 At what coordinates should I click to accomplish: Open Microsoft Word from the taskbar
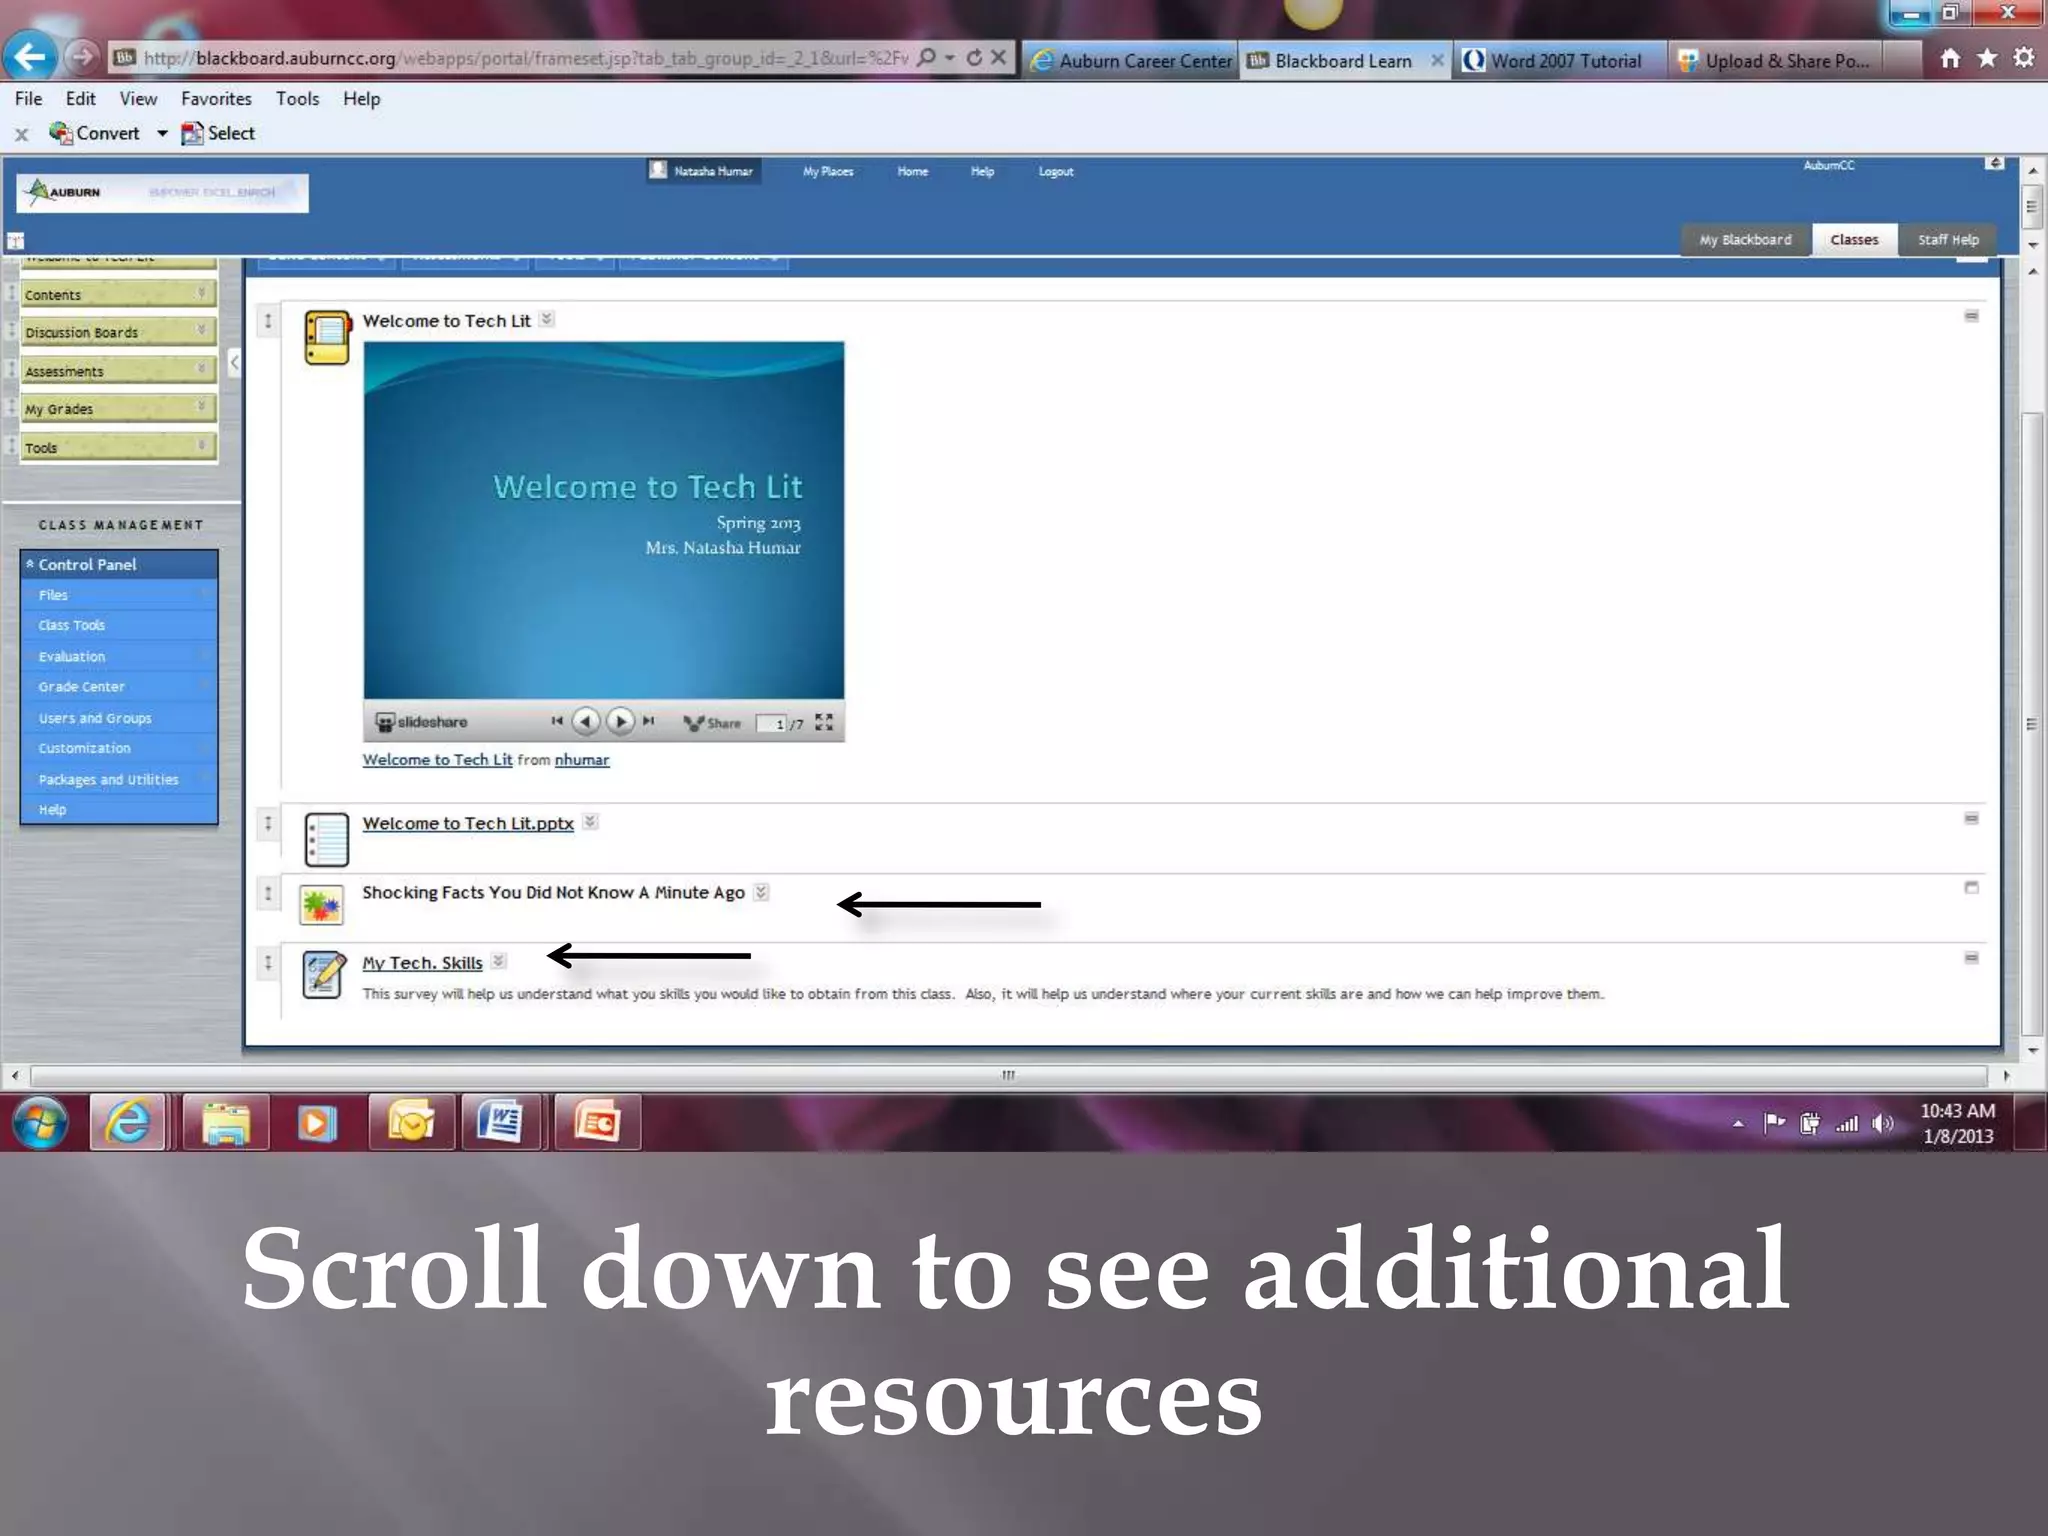[500, 1122]
